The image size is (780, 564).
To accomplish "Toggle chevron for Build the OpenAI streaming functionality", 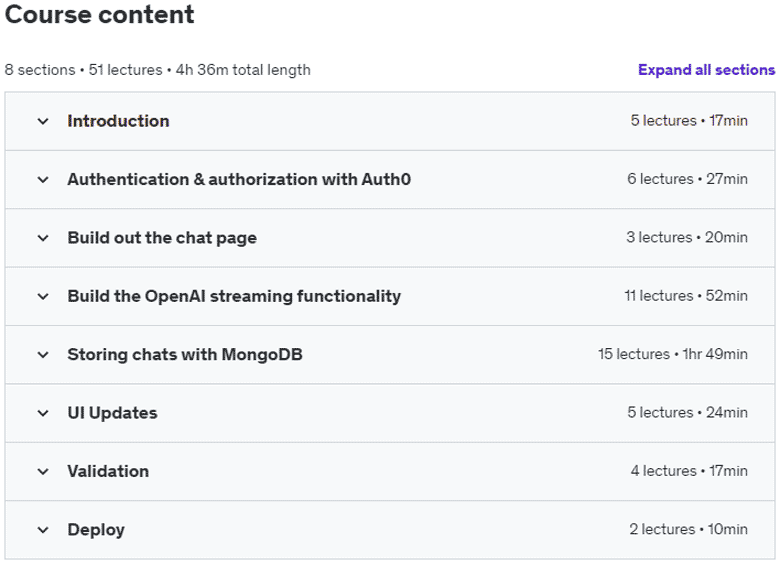I will click(x=43, y=296).
